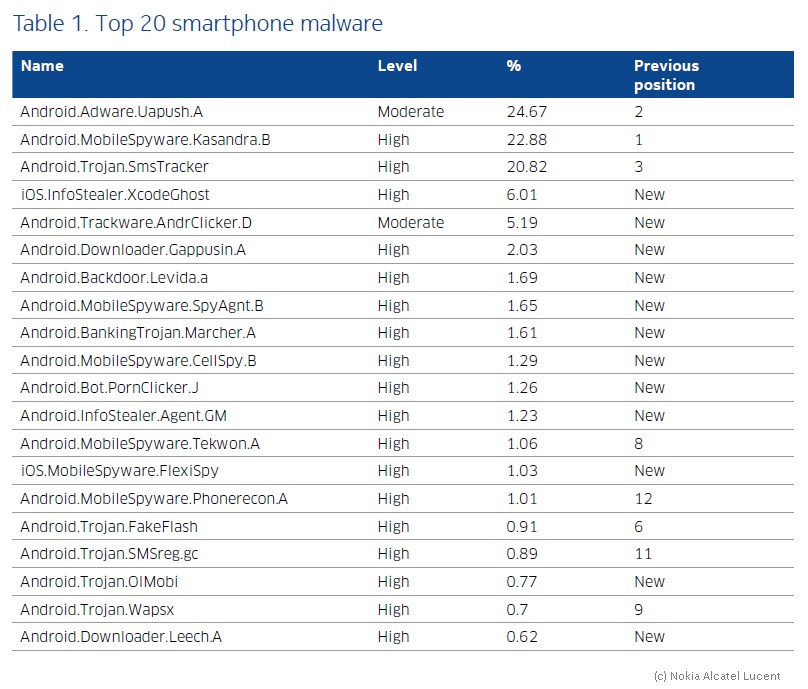Click Android.Trojan.SmsTracker in the table
Viewport: 808px width, 689px height.
coord(114,167)
